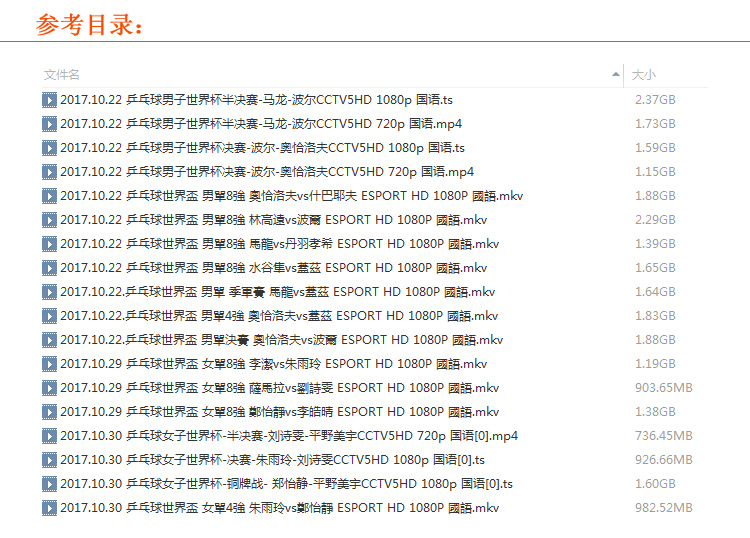Click video icon for 铜牌战 郑怡静-平野美宇 file
750x538 pixels.
pos(49,484)
